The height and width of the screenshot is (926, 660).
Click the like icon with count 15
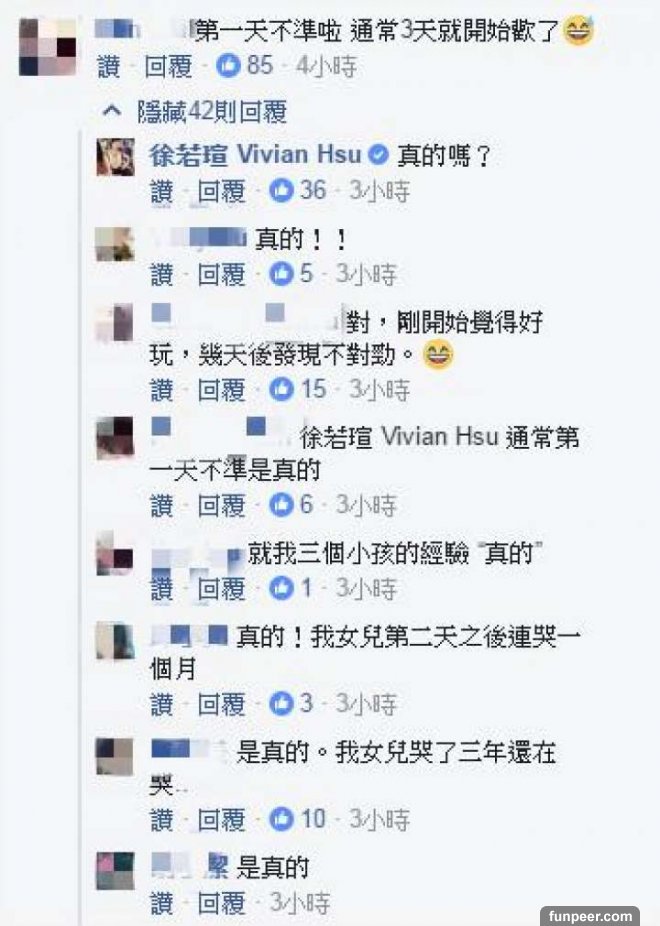coord(281,389)
